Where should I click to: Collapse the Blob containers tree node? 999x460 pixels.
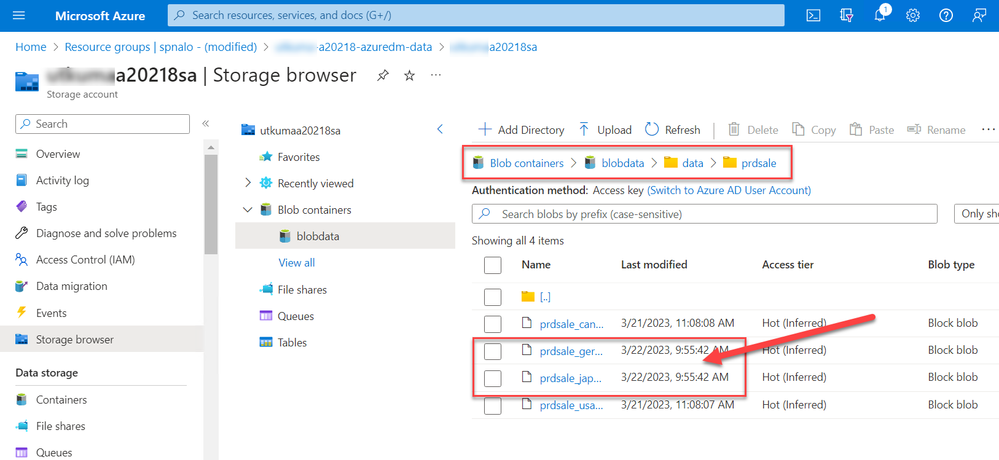(248, 210)
